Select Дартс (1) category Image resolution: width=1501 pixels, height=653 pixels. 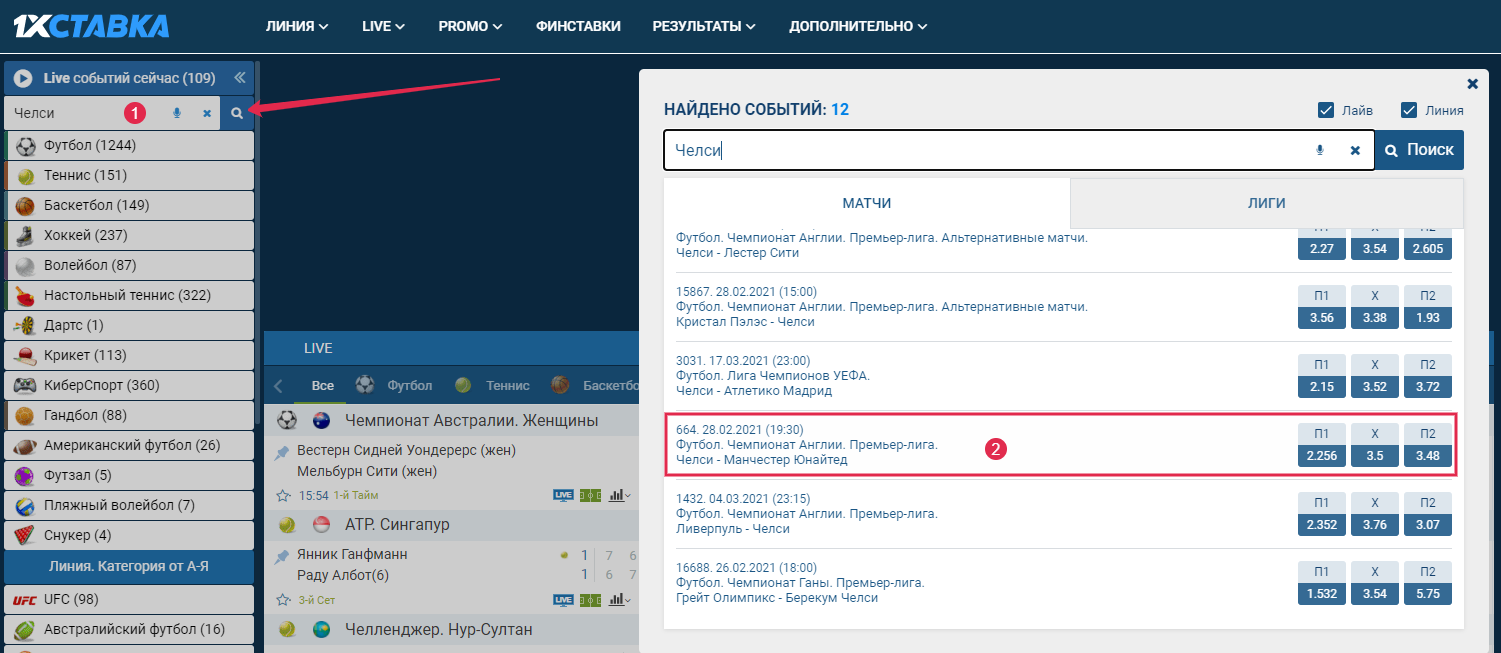click(129, 325)
